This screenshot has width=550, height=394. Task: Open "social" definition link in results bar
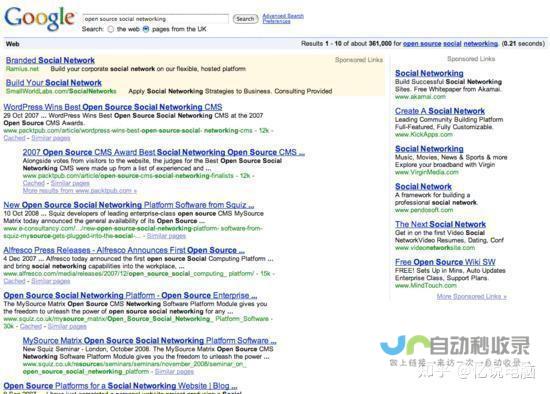[452, 44]
